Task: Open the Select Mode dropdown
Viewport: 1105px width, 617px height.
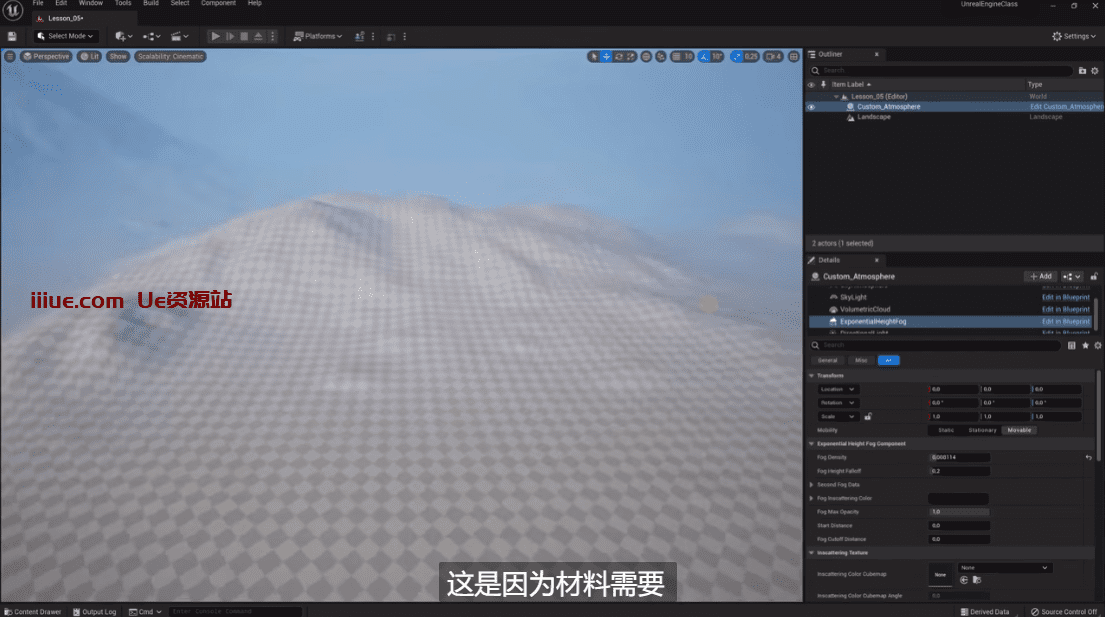Action: point(65,36)
